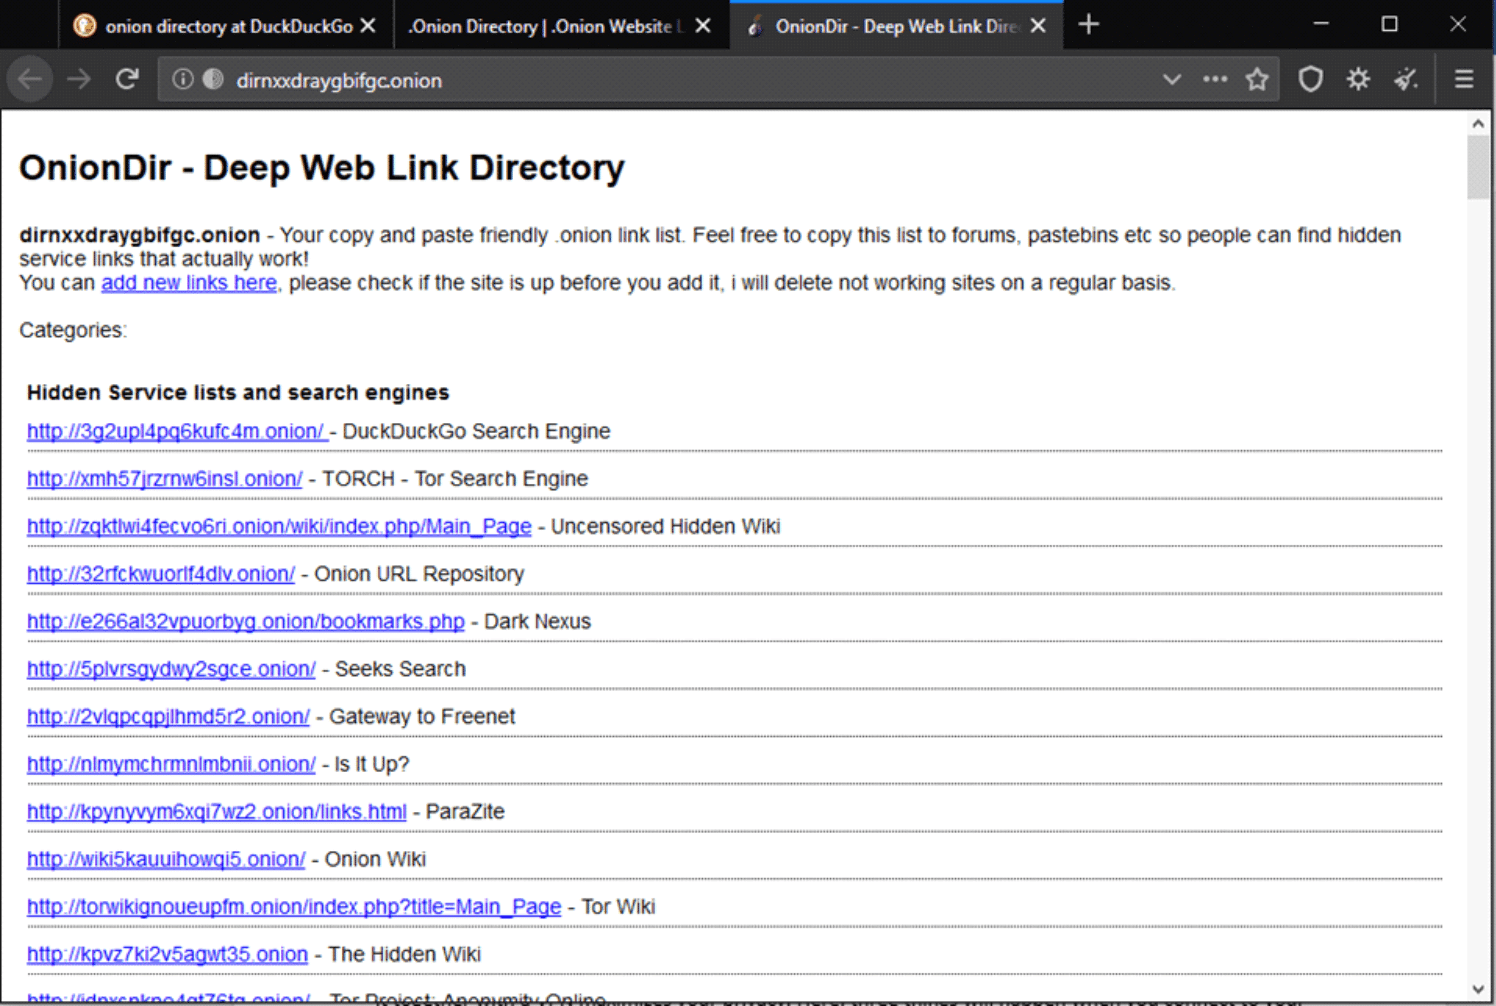The width and height of the screenshot is (1496, 1006).
Task: Click the scrollbar down arrow
Action: point(1478,989)
